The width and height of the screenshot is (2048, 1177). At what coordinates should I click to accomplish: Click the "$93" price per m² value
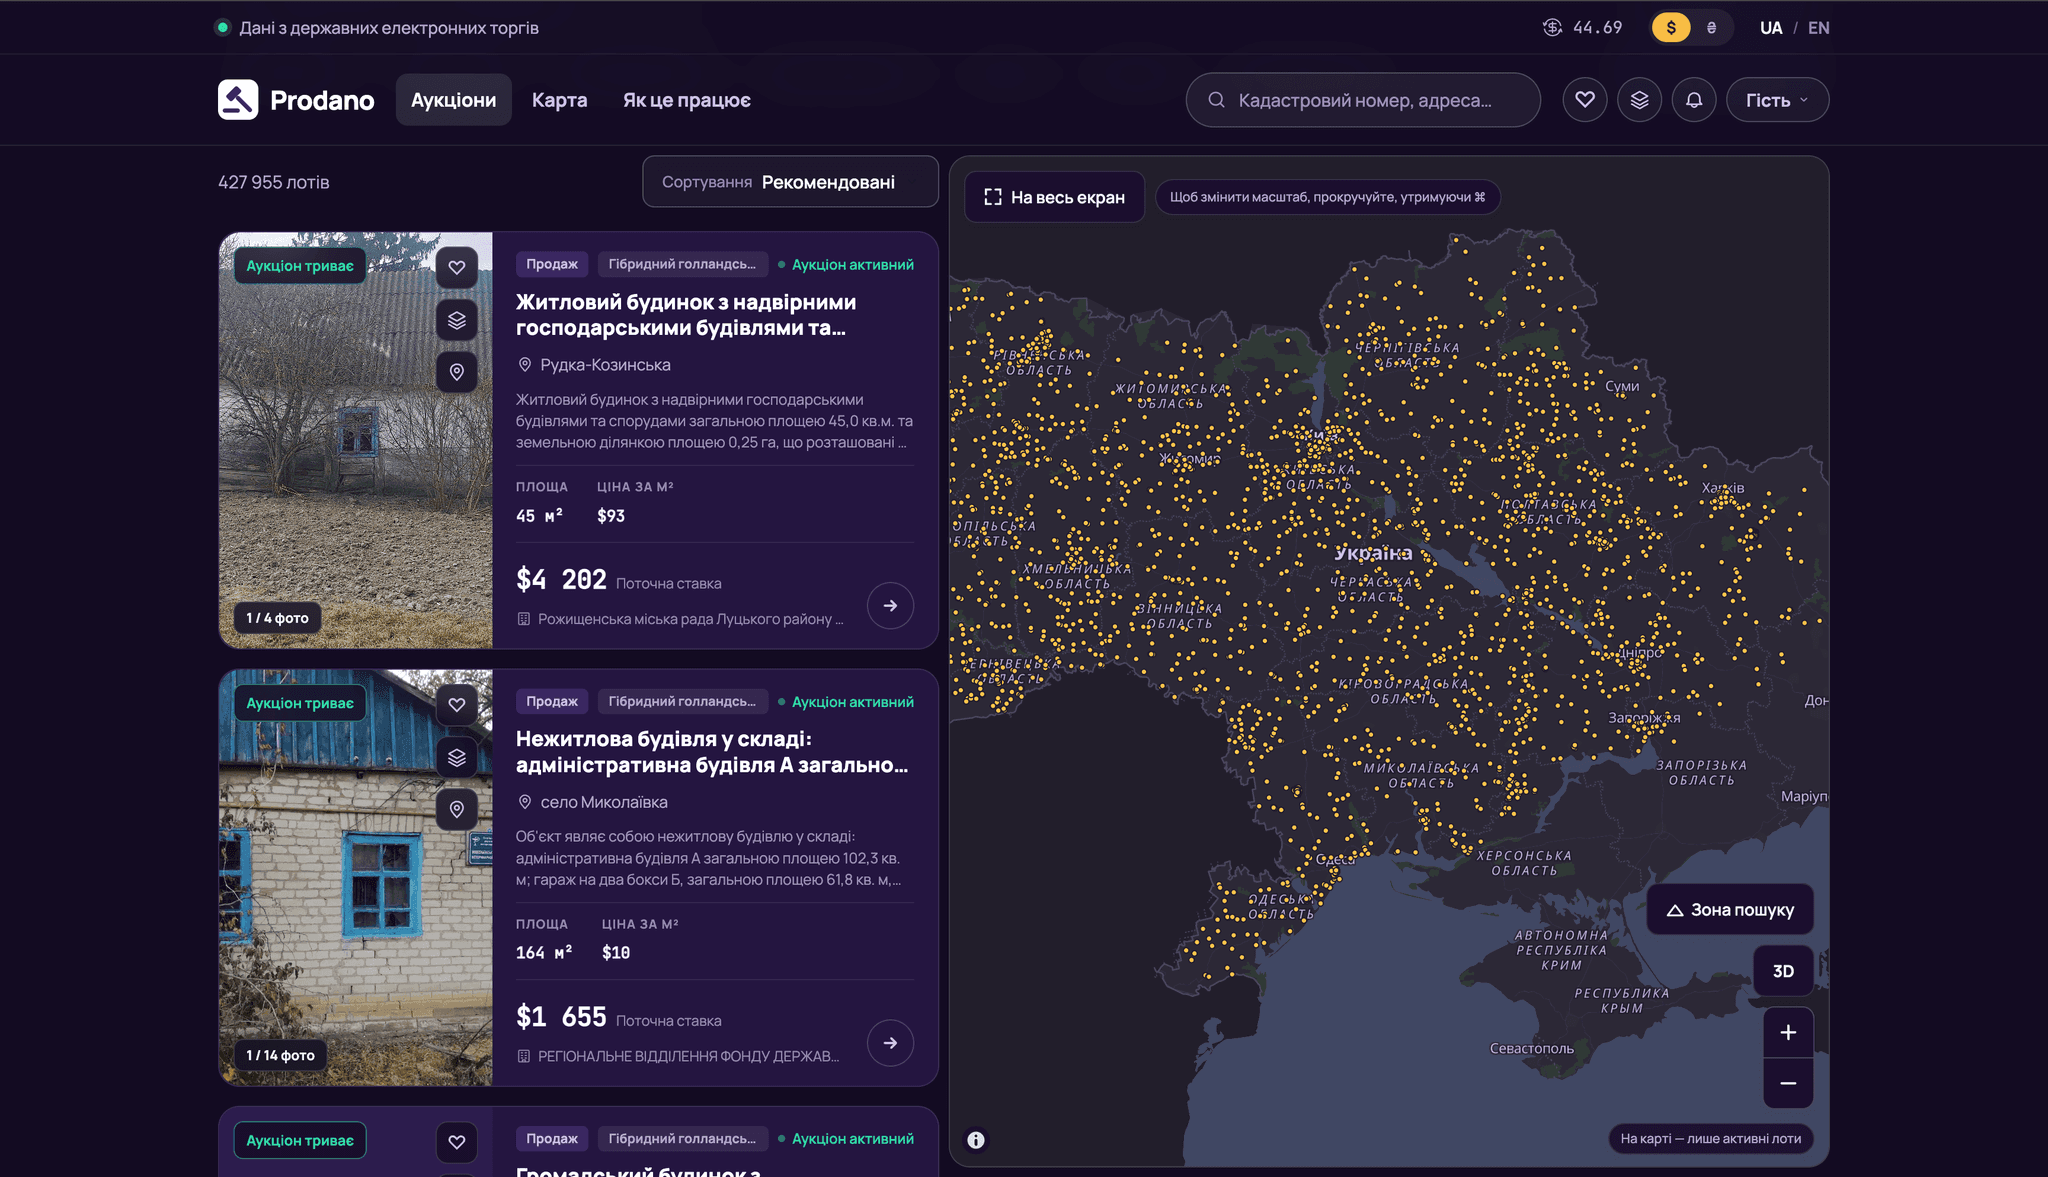611,516
